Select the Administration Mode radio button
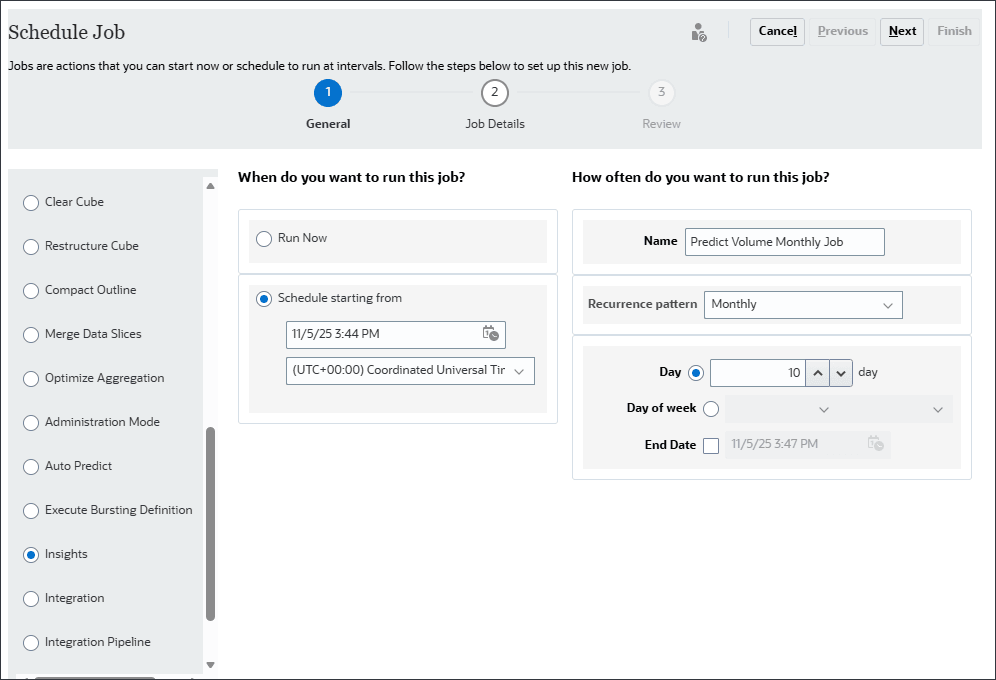The image size is (996, 680). (x=30, y=423)
